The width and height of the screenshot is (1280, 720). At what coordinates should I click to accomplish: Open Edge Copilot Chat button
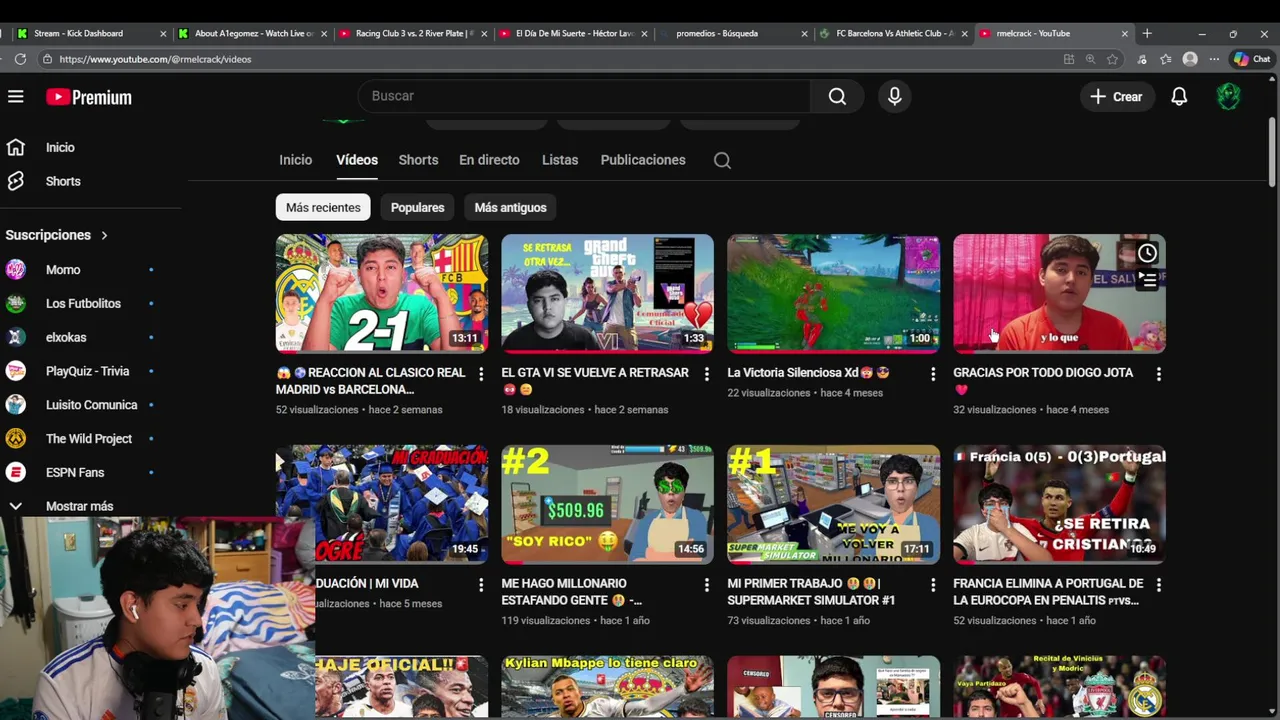pos(1252,59)
